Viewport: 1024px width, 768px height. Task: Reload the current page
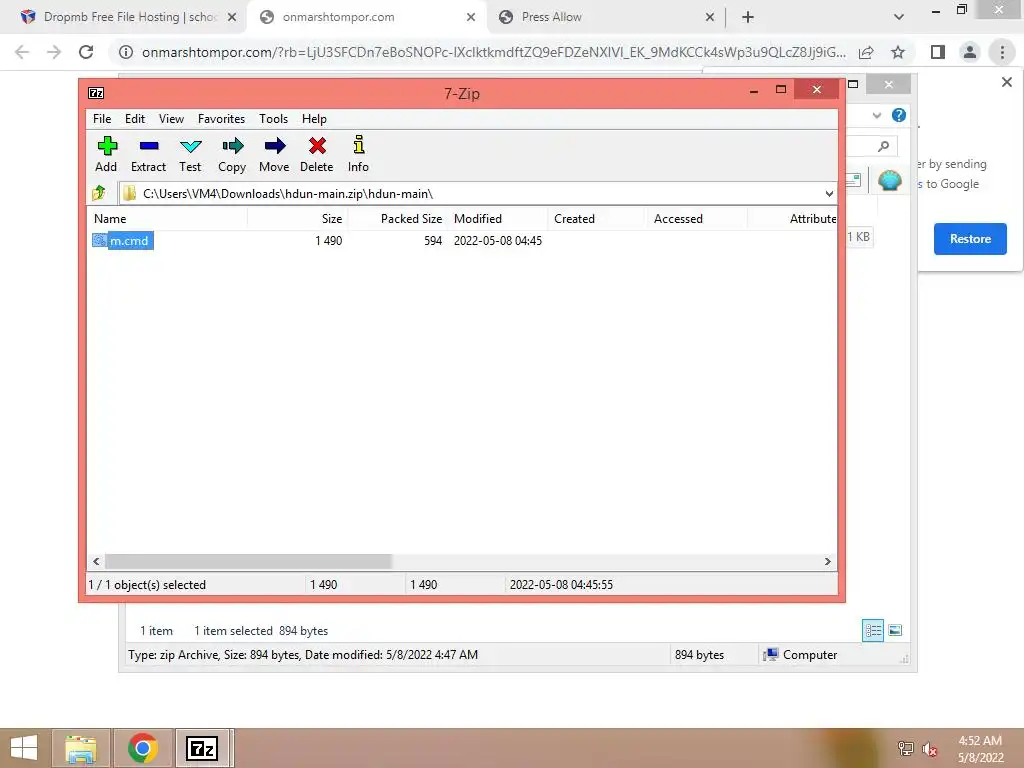coord(86,52)
